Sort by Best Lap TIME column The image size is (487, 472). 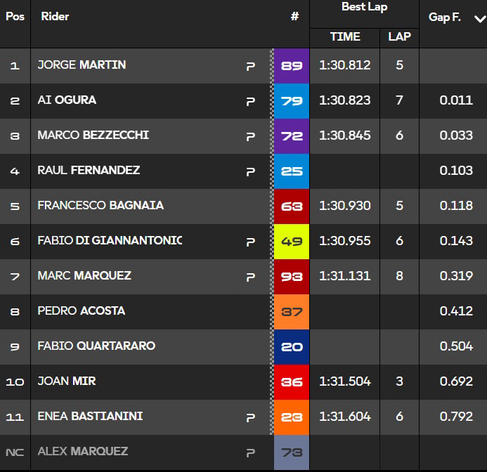[x=345, y=37]
